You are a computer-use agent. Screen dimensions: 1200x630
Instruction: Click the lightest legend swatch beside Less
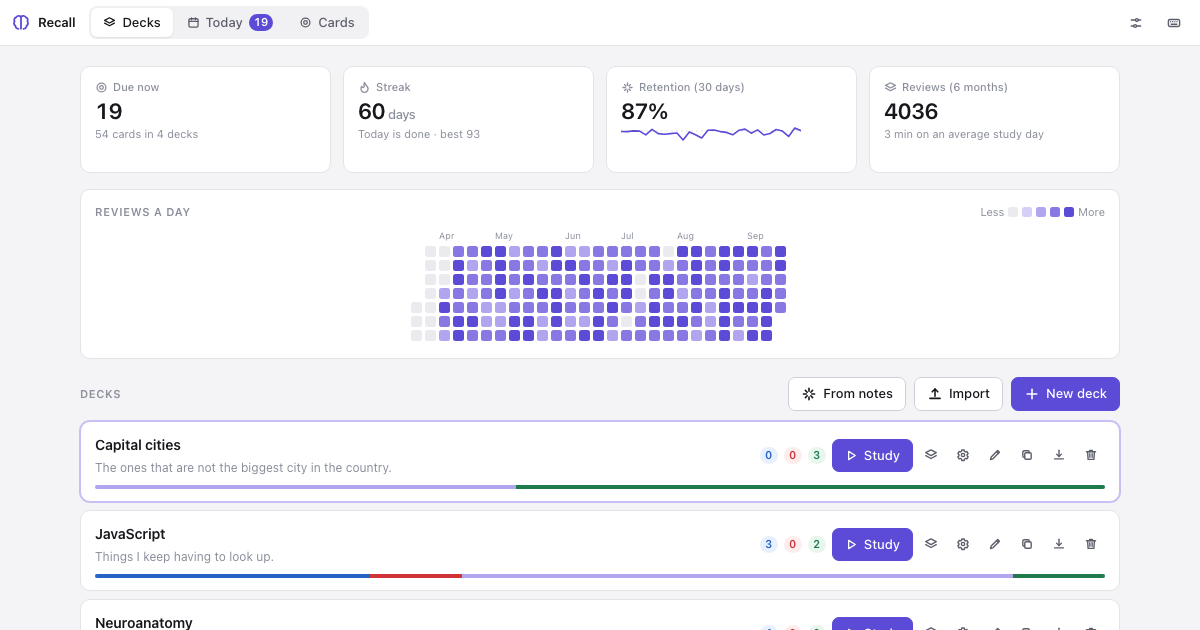(x=1013, y=212)
